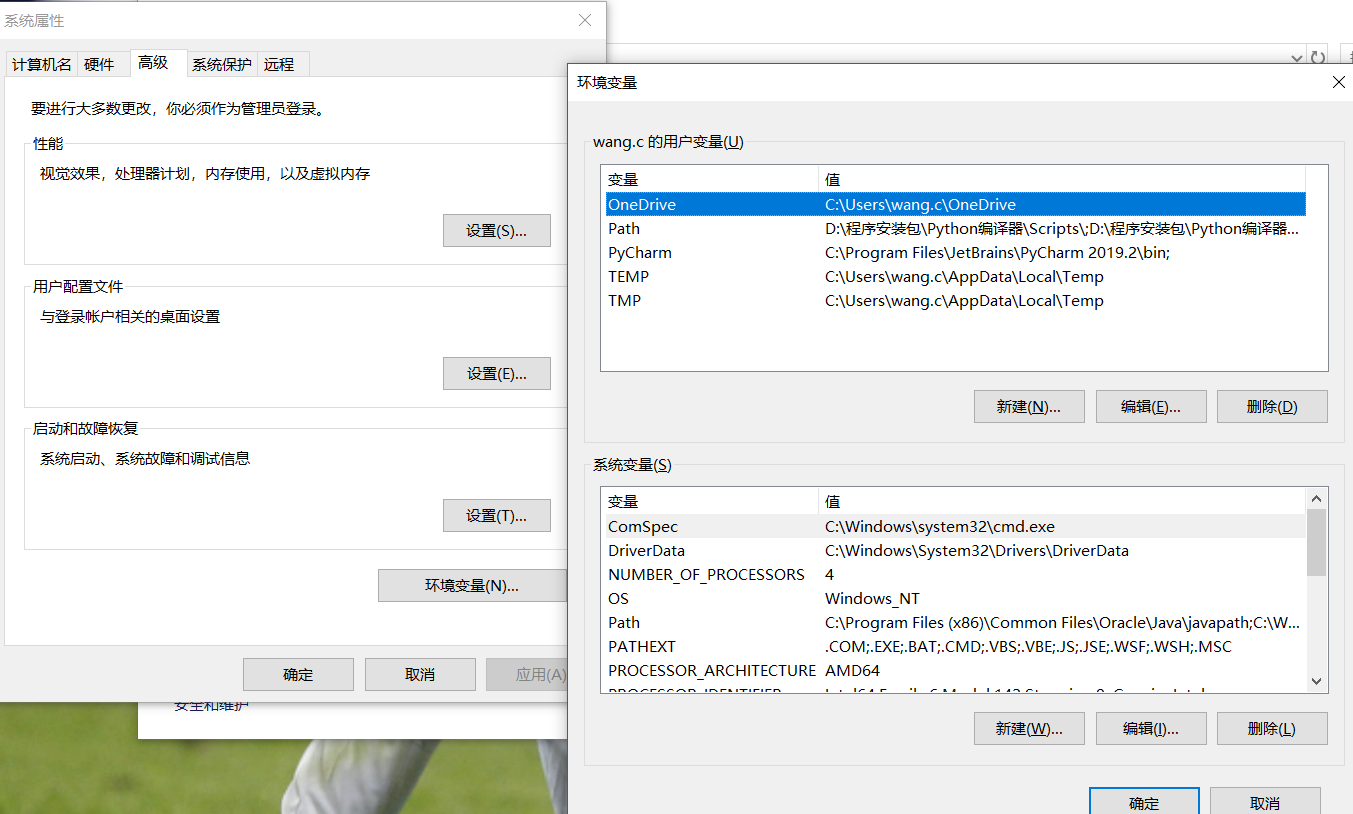The width and height of the screenshot is (1353, 814).
Task: Select the user Path variable row
Action: (x=955, y=228)
